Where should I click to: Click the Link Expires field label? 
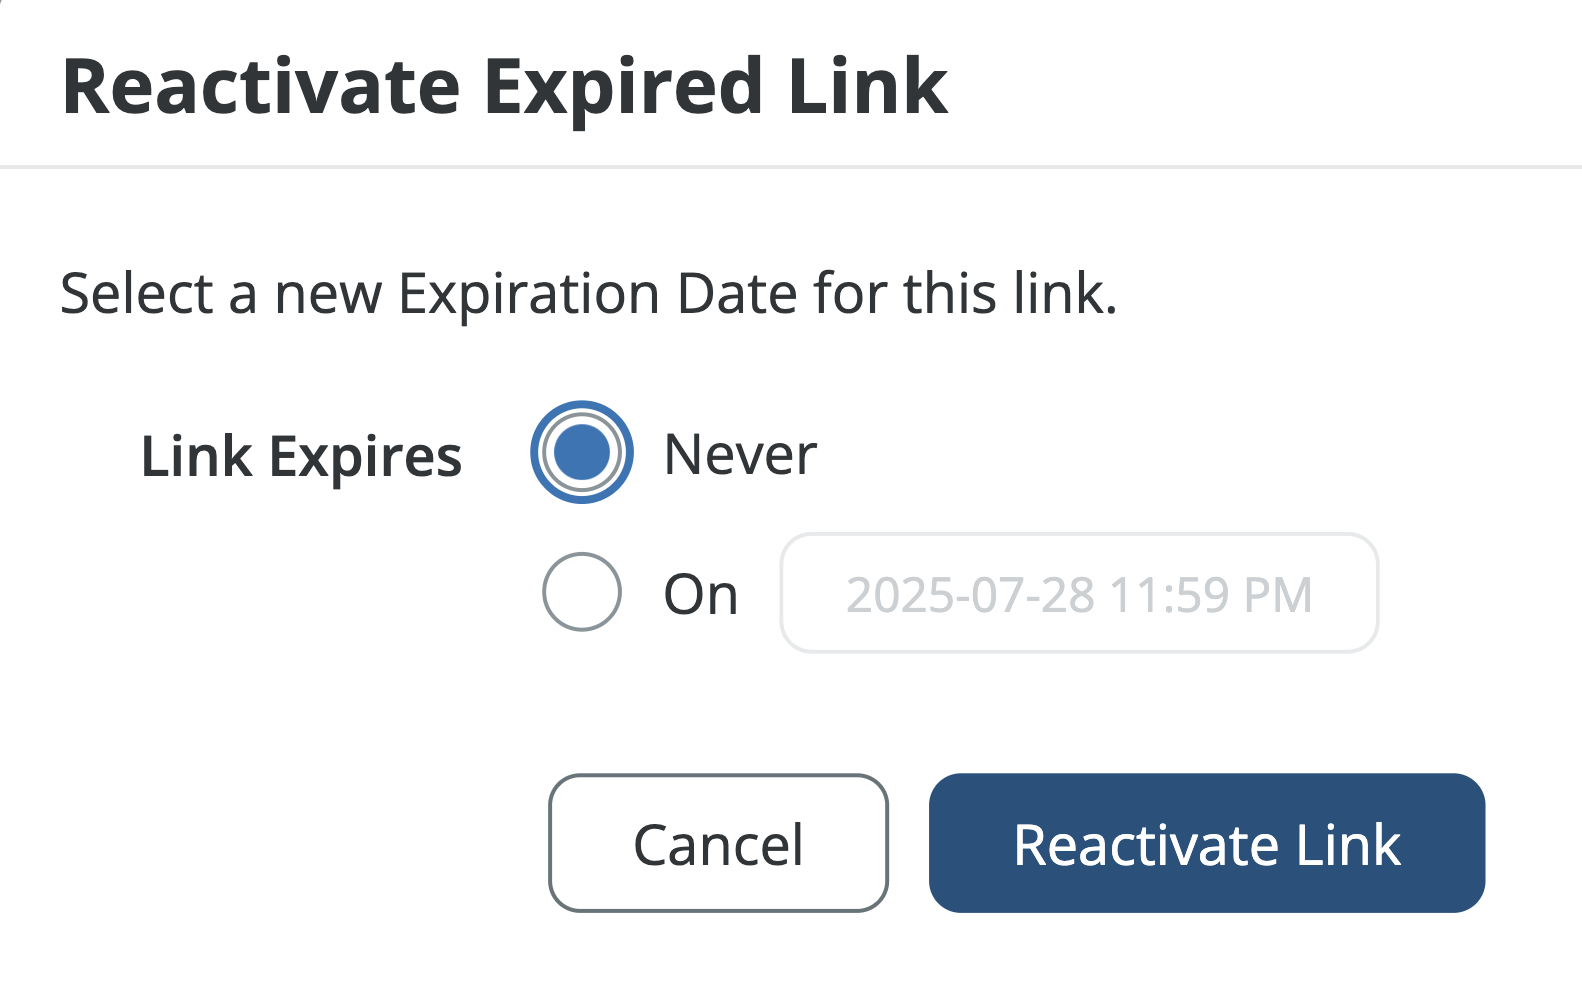tap(301, 457)
